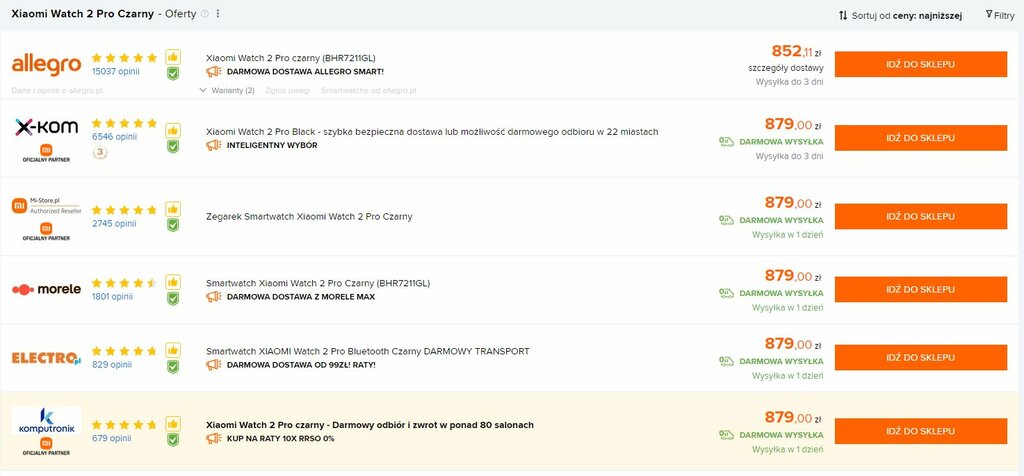Open the 2745 opinii reviews link

click(114, 223)
